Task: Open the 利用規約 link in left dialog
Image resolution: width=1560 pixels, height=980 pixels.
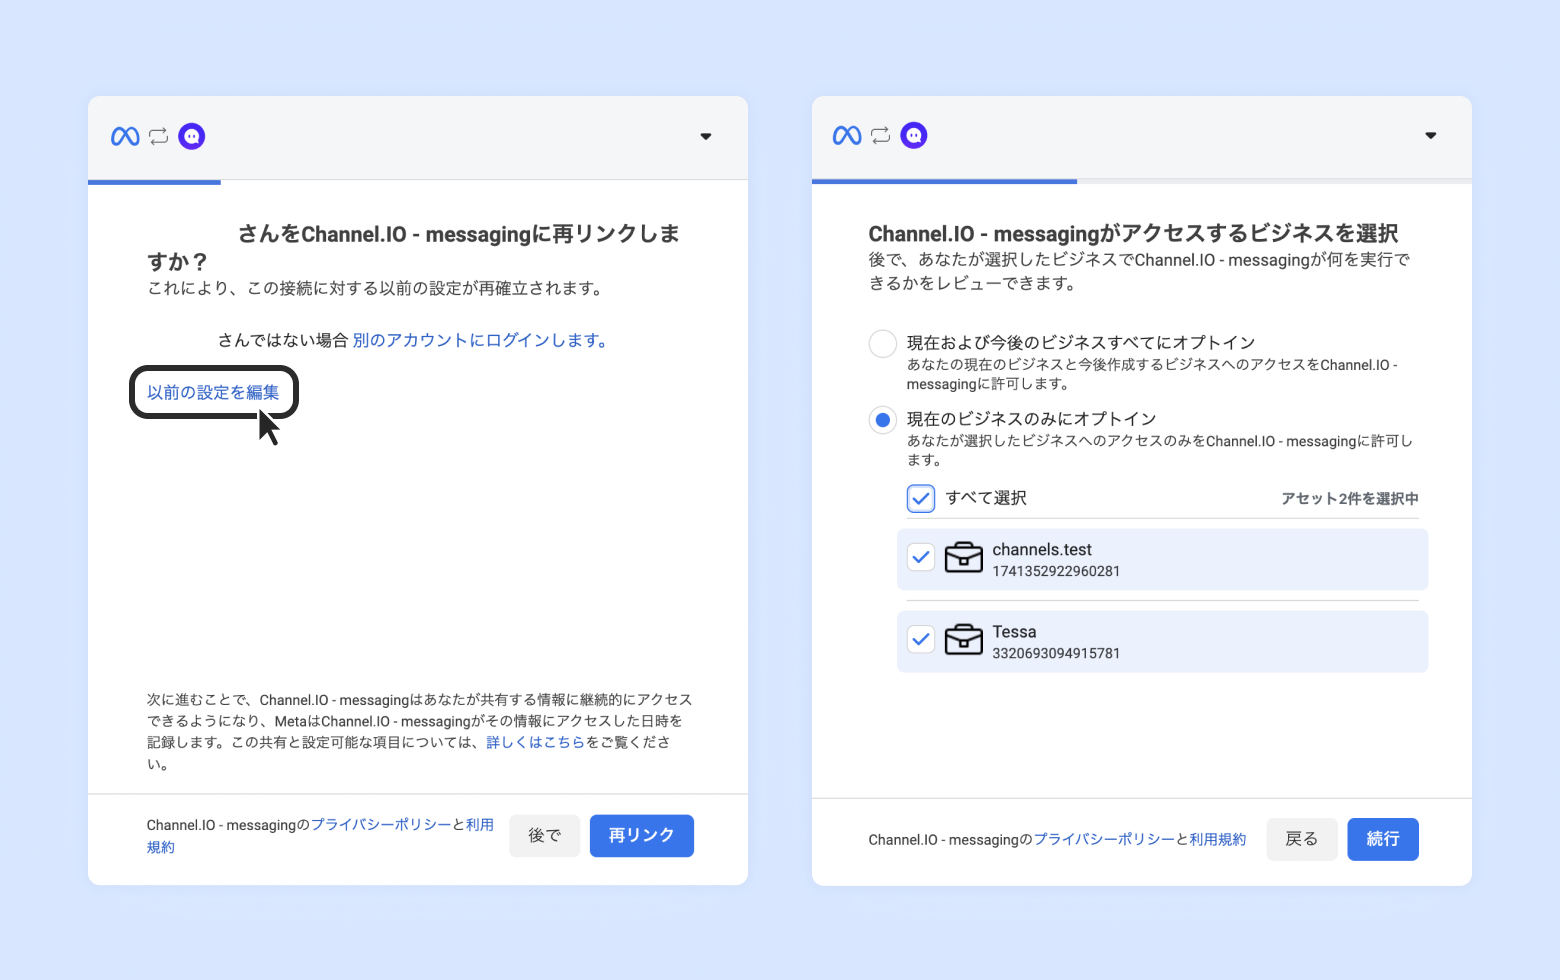Action: [x=479, y=825]
